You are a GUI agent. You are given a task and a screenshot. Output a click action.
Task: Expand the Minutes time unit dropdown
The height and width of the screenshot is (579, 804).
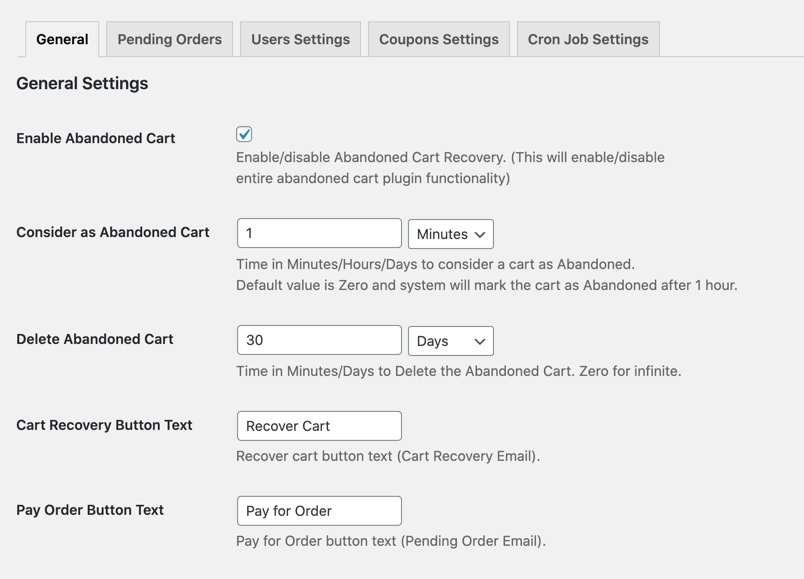[x=451, y=234]
